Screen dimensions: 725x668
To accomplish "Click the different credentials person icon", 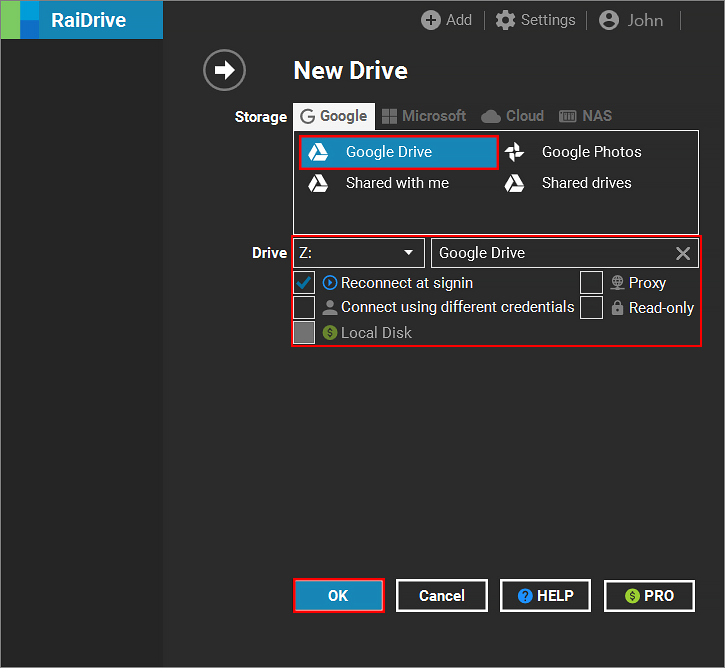I will click(330, 307).
